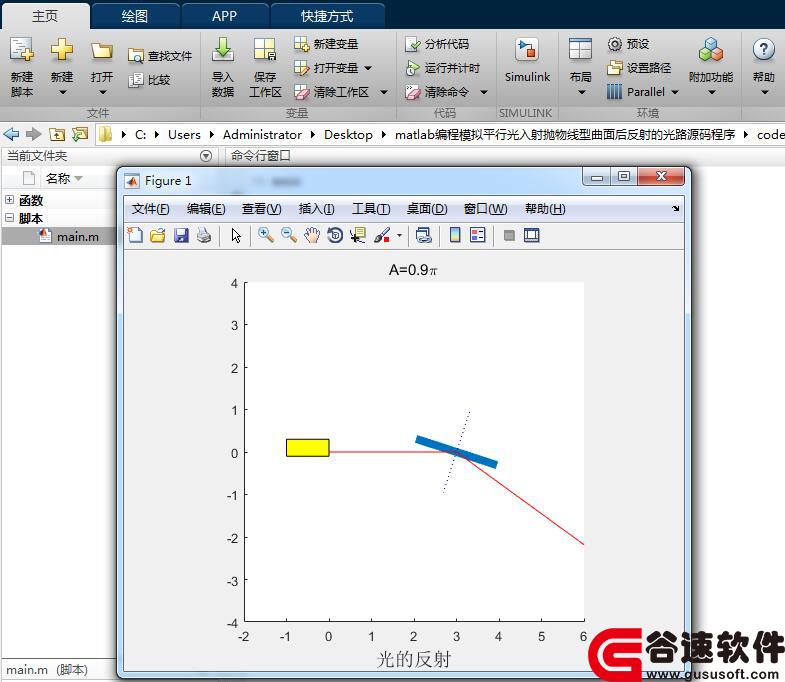Print the figure with the printer icon
This screenshot has width=785, height=682.
point(204,235)
